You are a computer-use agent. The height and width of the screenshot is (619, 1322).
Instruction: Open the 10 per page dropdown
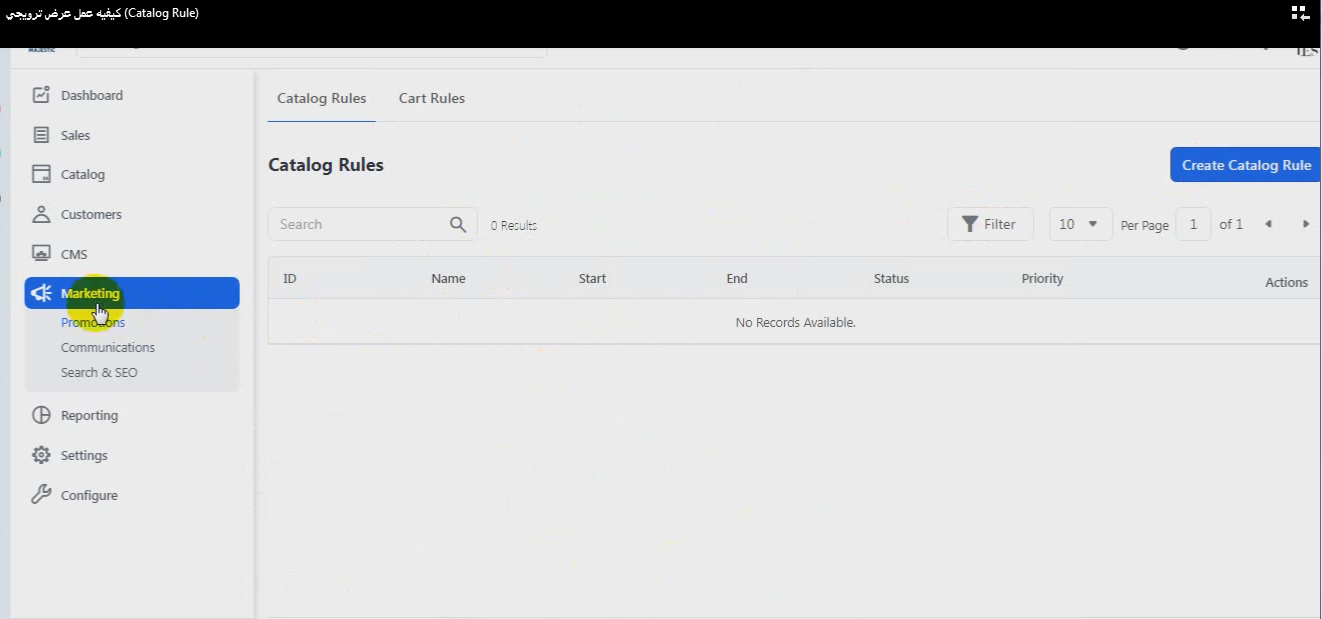pyautogui.click(x=1080, y=225)
